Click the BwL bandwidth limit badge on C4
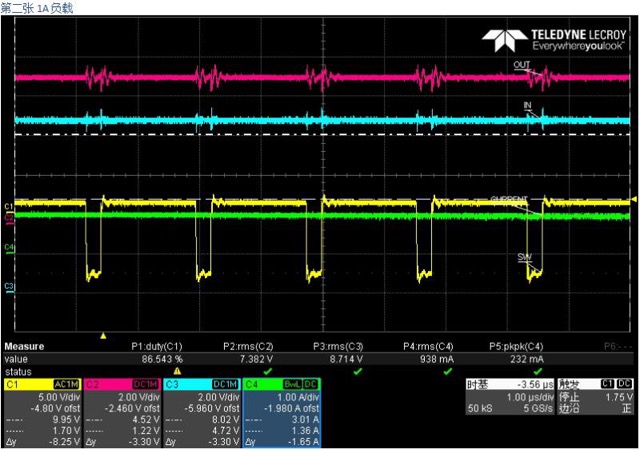Viewport: 640px width, 450px height. coord(293,384)
